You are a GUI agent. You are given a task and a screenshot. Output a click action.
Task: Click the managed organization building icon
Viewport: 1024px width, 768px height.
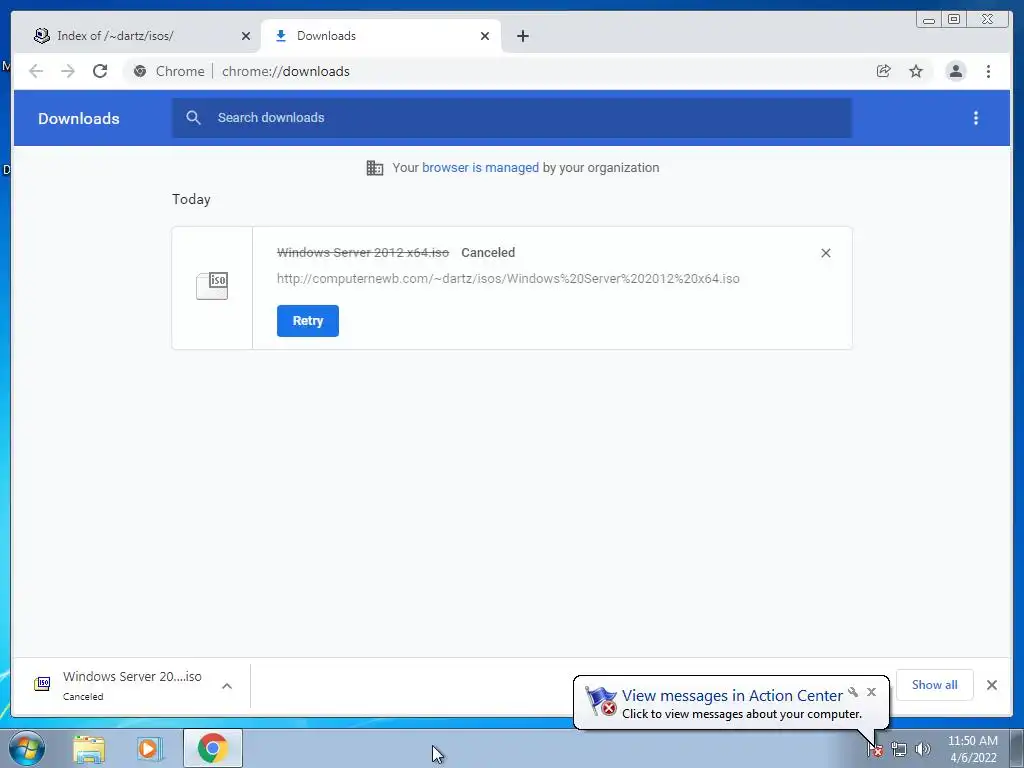coord(375,168)
